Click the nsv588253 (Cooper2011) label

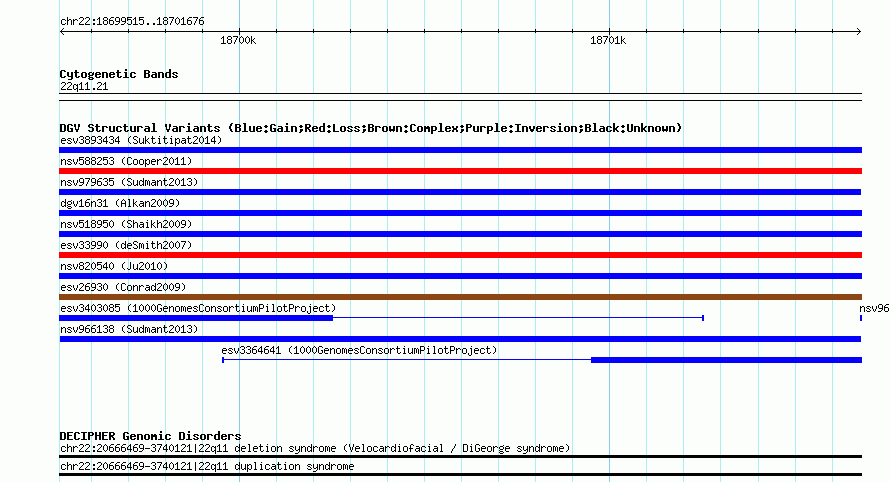126,161
